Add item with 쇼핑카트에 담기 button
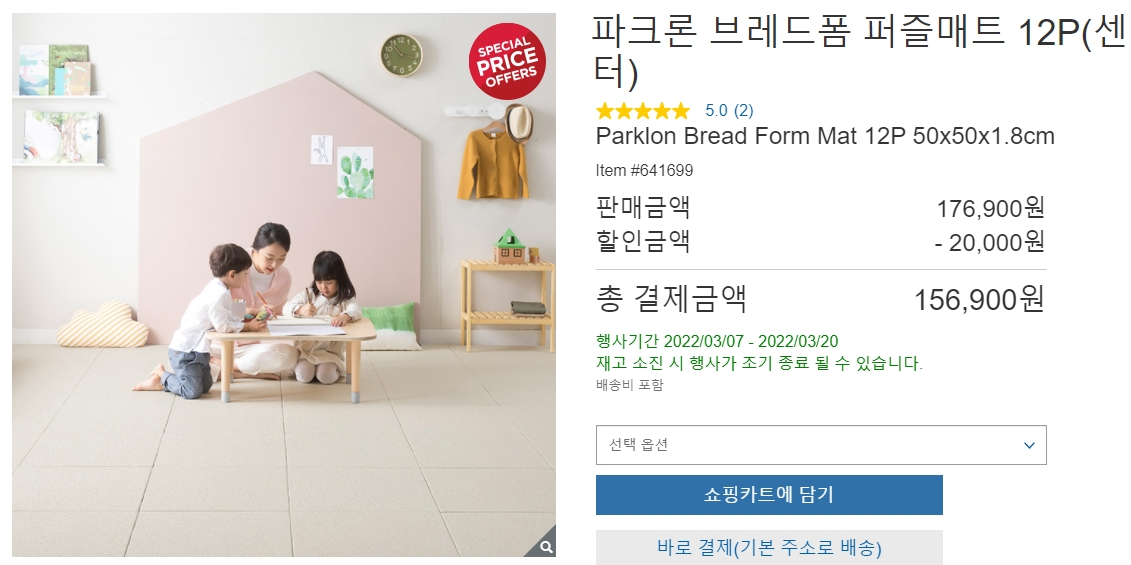Image resolution: width=1131 pixels, height=565 pixels. coord(769,494)
